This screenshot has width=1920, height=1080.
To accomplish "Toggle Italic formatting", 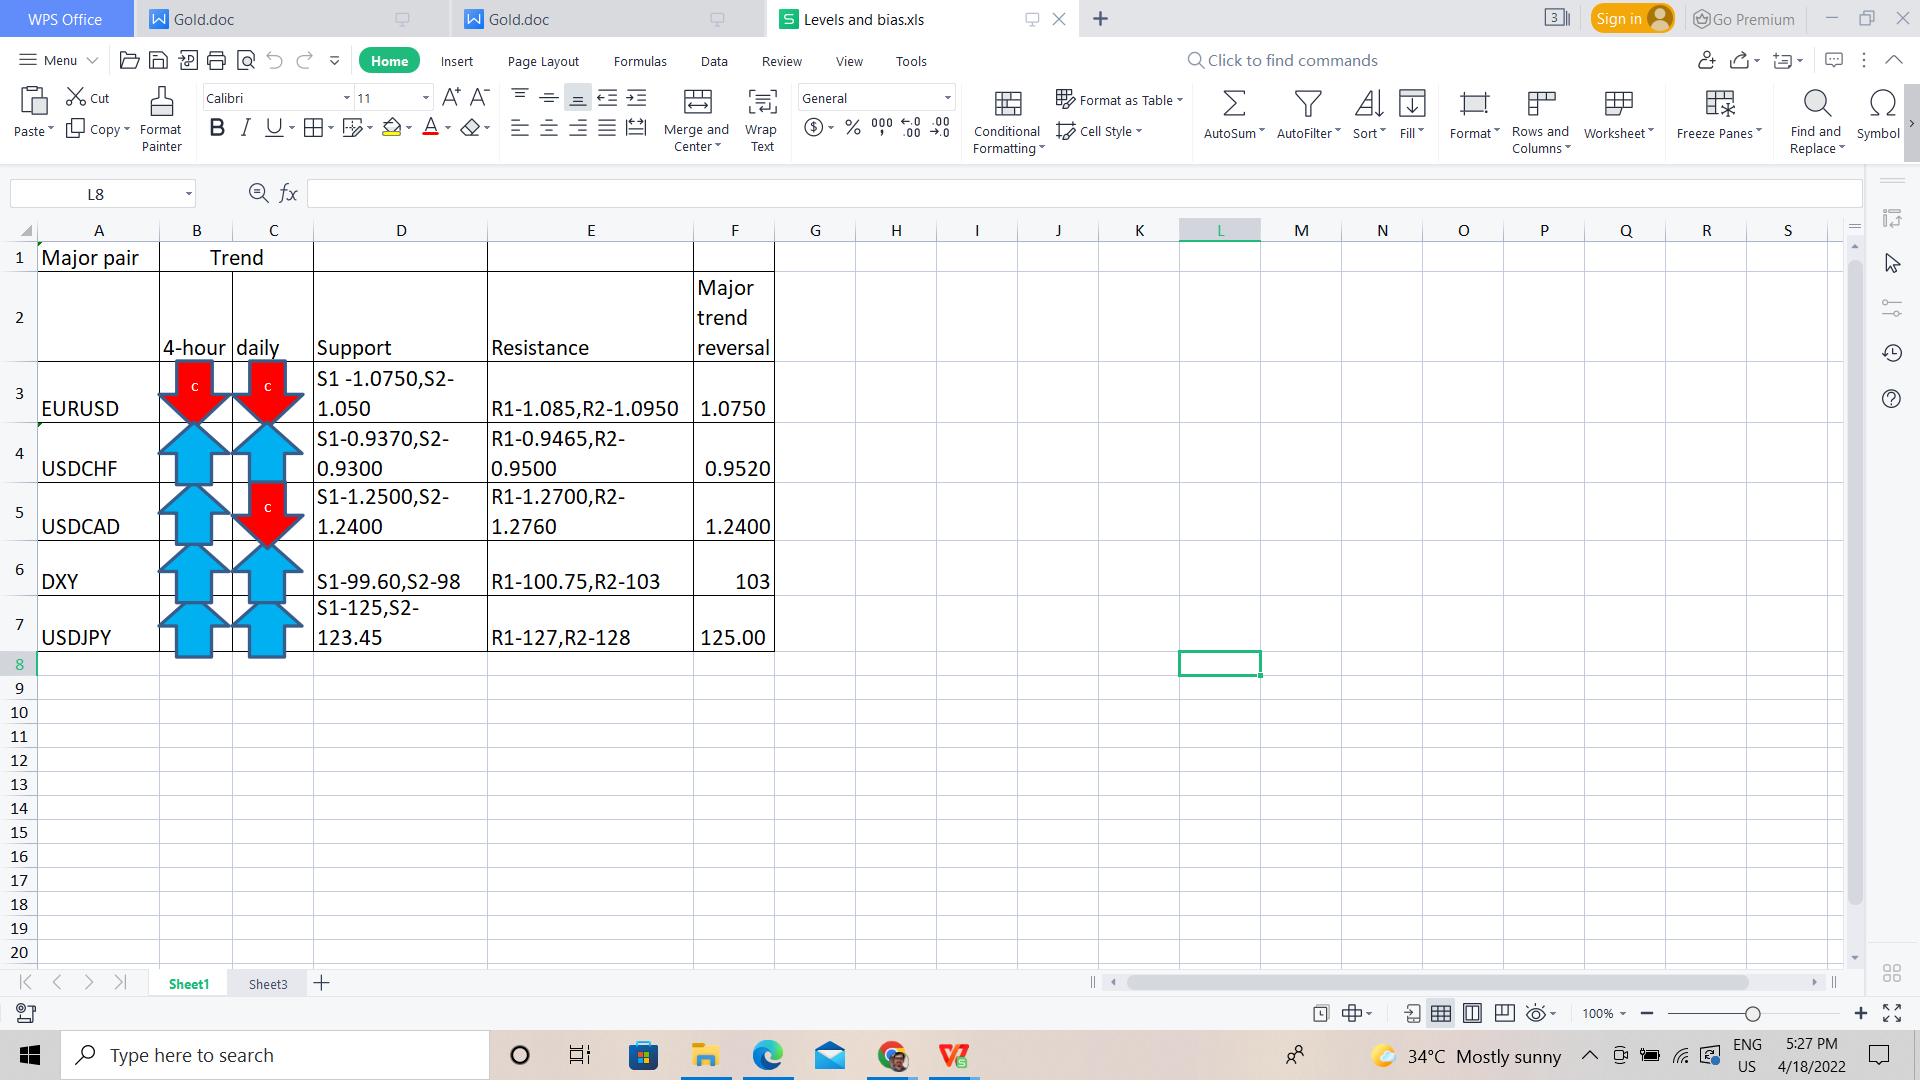I will coord(245,128).
